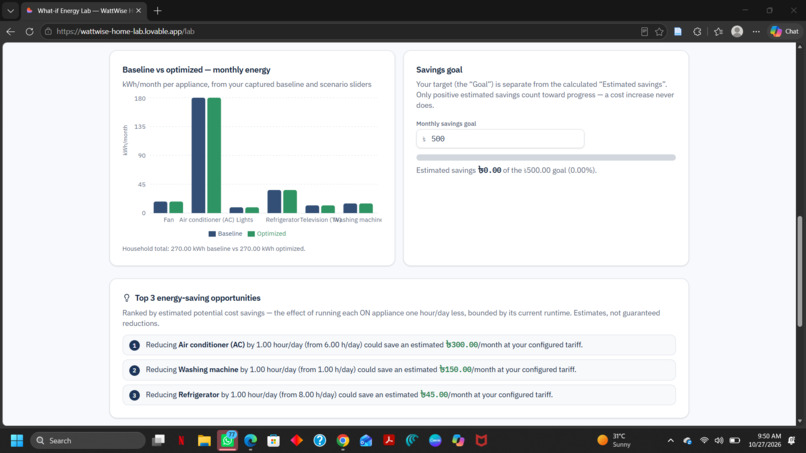Open Microsoft Store from taskbar
806x453 pixels.
tap(273, 441)
